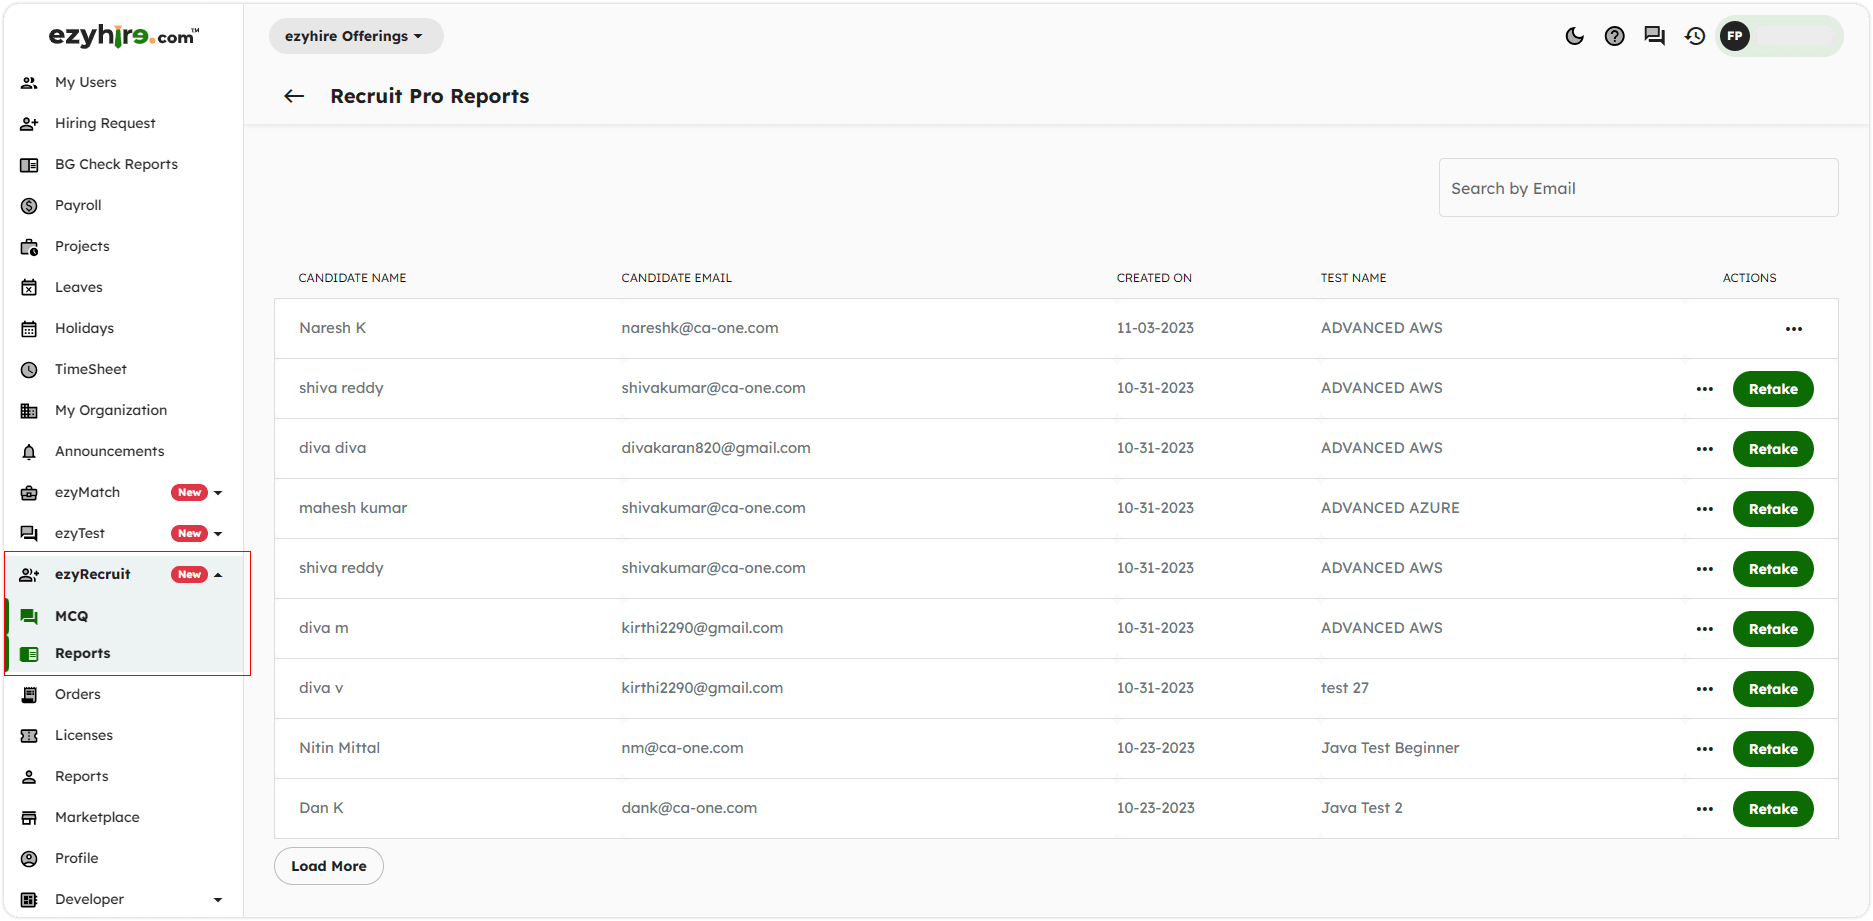
Task: Collapse the ezyRecruit menu arrow
Action: (218, 574)
